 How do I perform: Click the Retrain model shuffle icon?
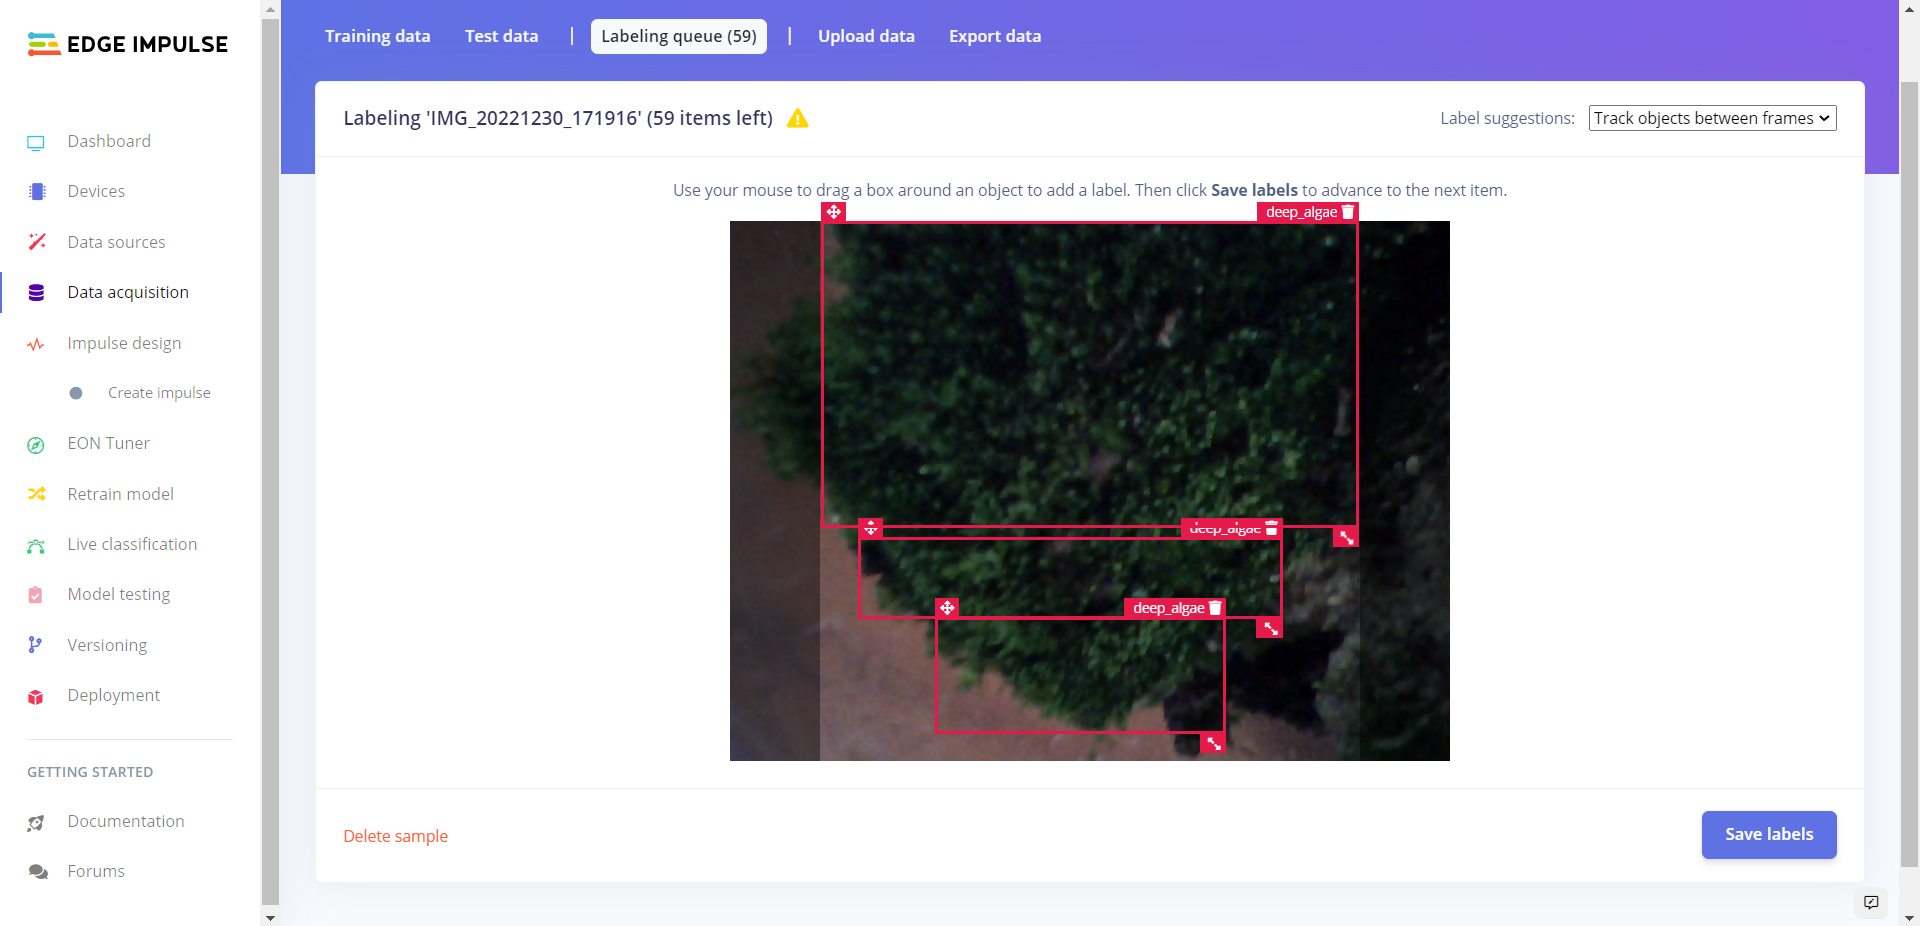coord(37,494)
